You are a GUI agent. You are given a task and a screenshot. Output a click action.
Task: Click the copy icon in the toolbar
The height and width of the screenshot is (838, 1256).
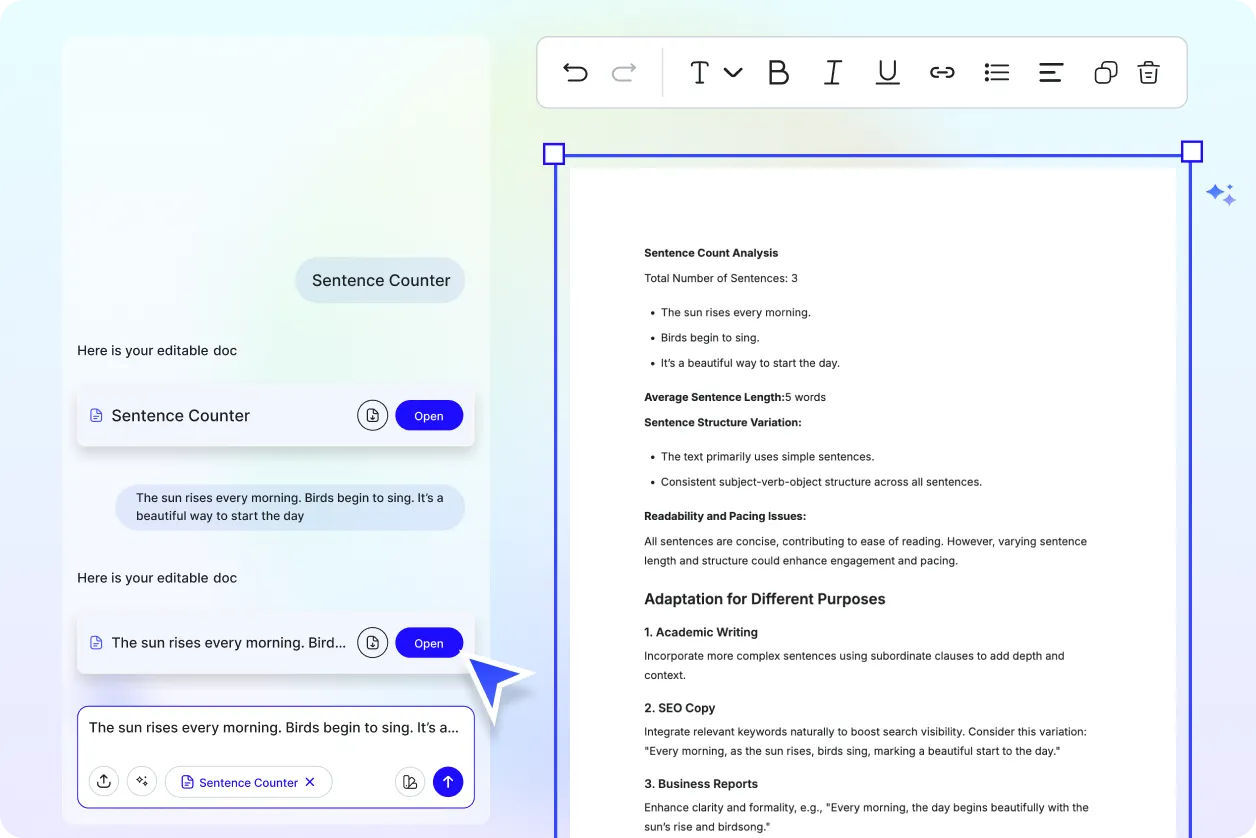[1104, 72]
